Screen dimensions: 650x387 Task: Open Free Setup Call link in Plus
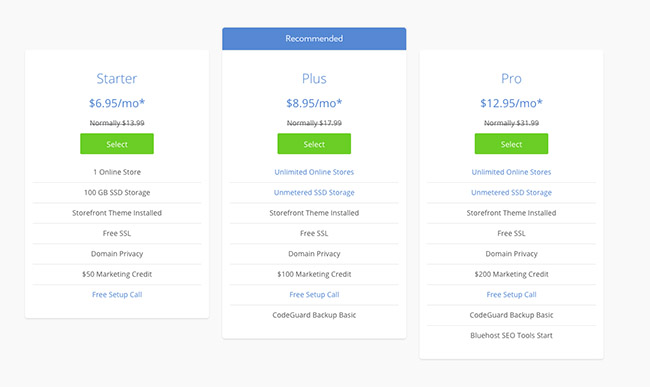pos(314,295)
